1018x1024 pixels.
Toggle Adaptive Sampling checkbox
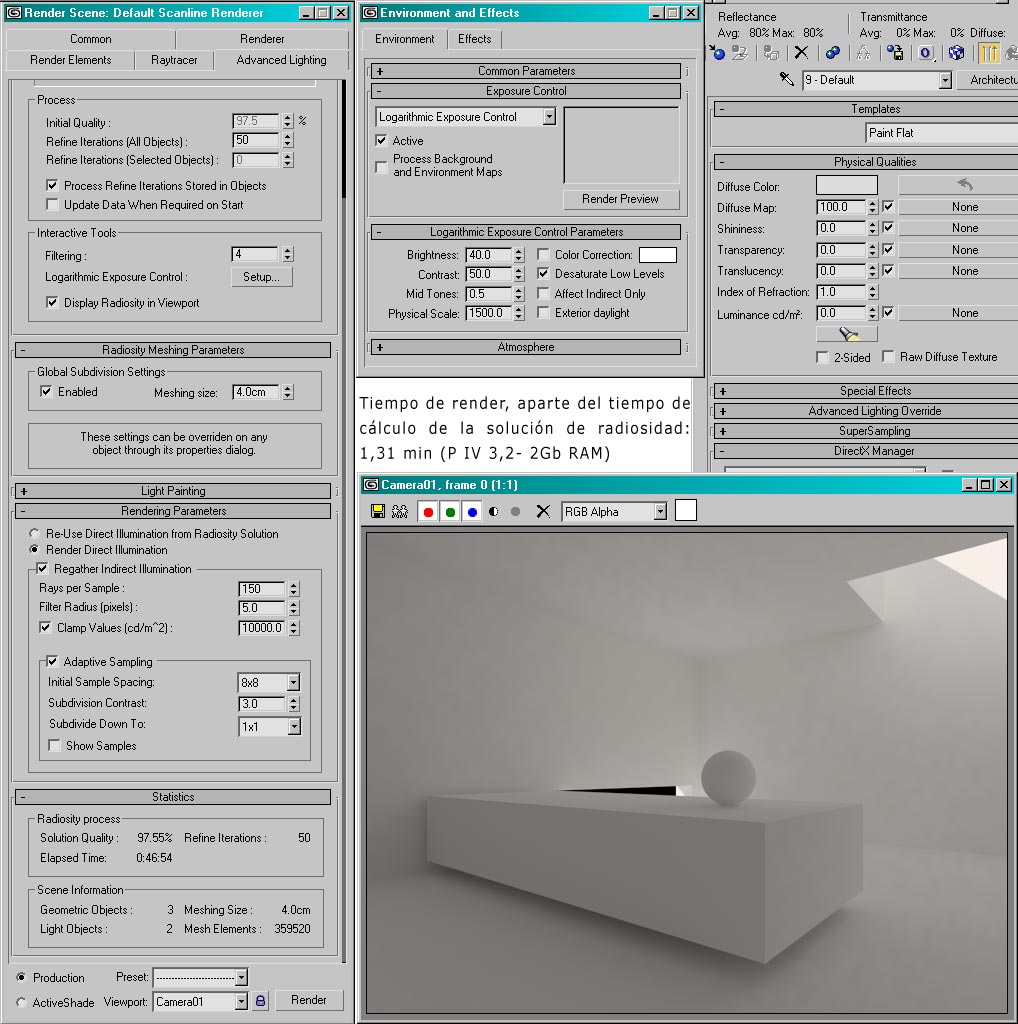click(x=52, y=661)
